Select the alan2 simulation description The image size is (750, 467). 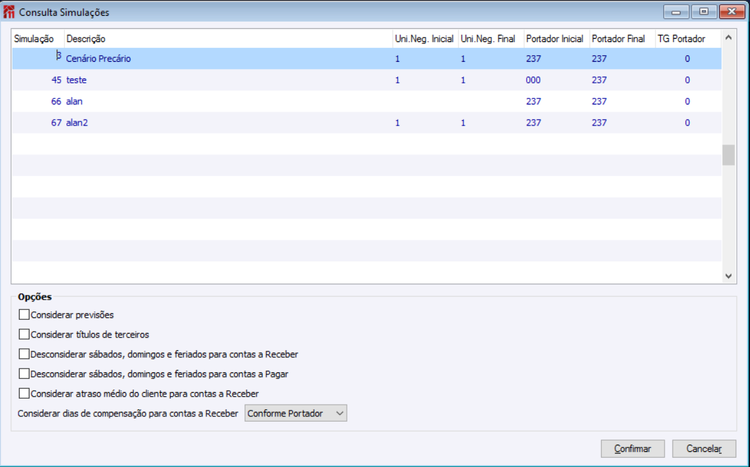pyautogui.click(x=77, y=122)
